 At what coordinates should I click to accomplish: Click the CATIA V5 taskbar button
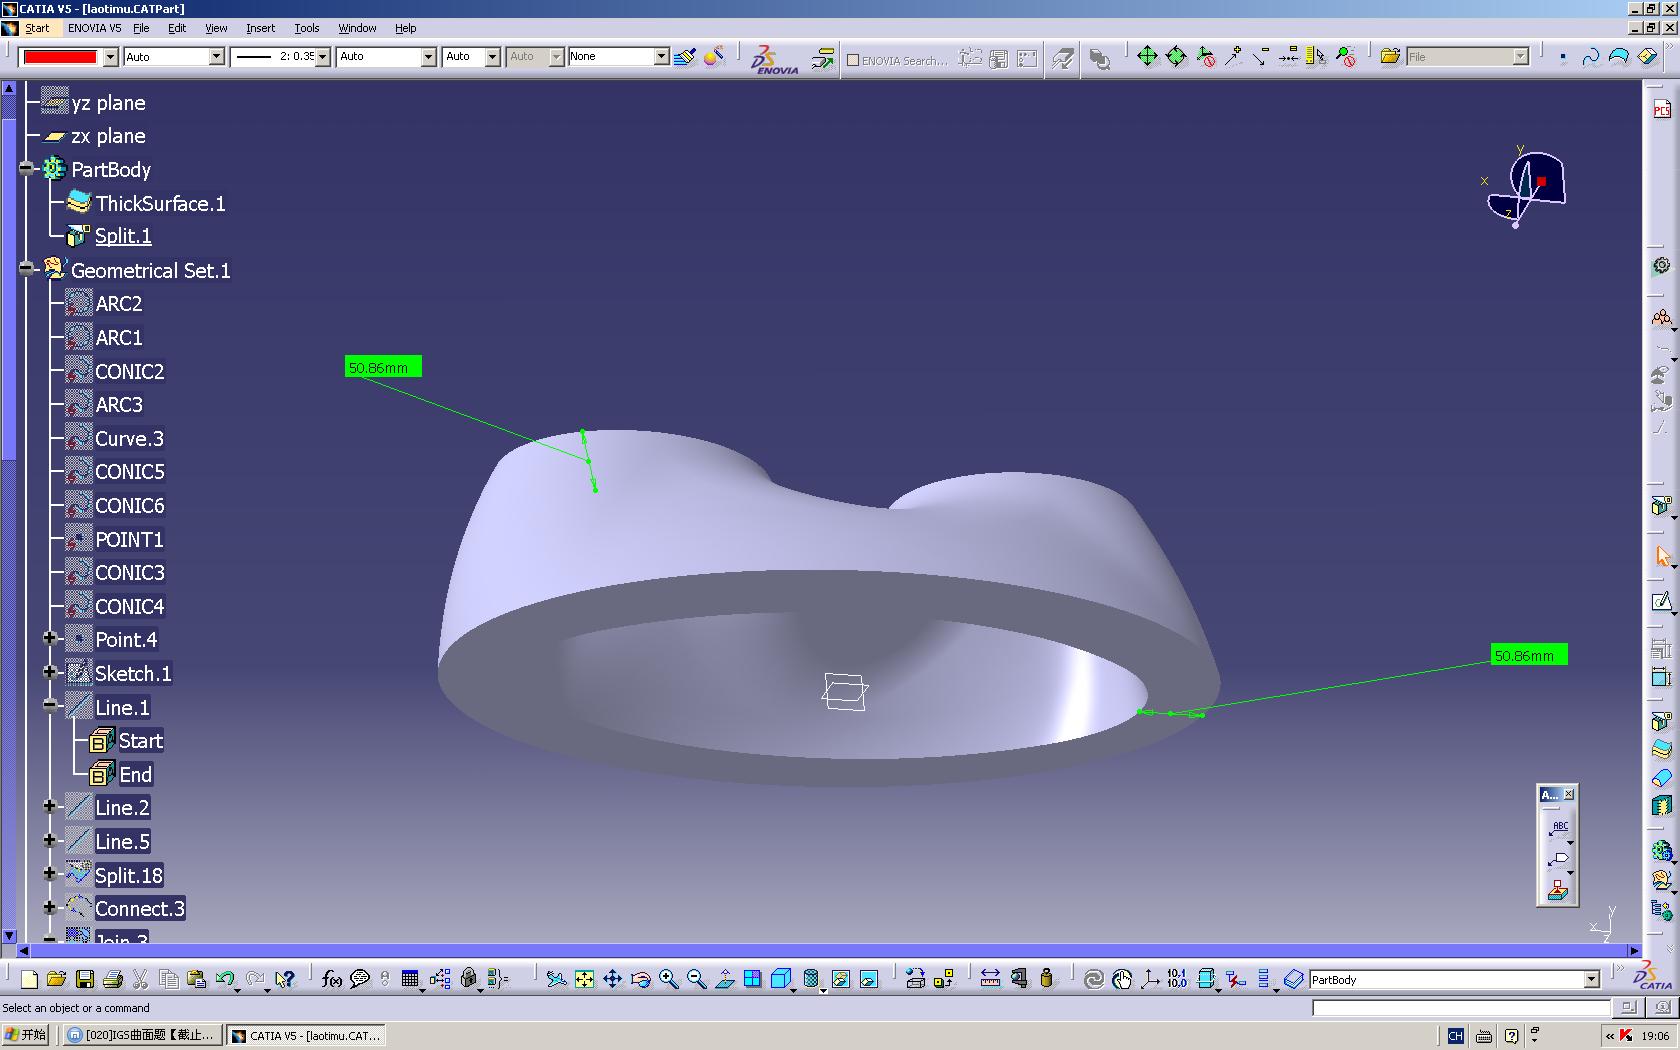coord(306,1035)
